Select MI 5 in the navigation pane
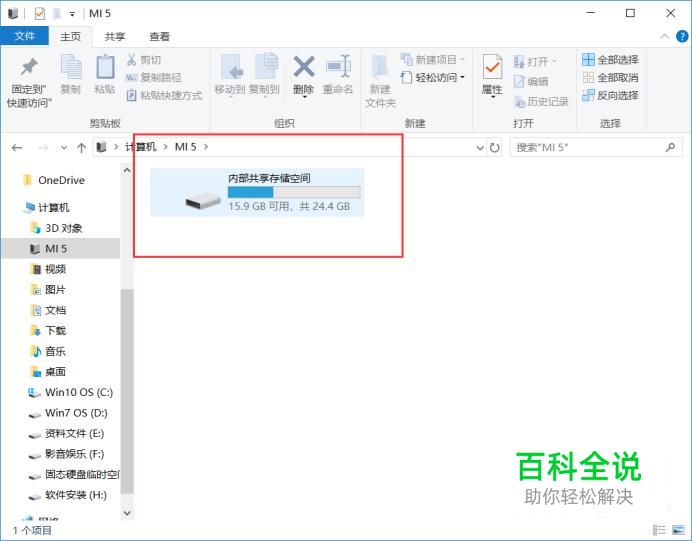This screenshot has width=692, height=541. pyautogui.click(x=60, y=248)
